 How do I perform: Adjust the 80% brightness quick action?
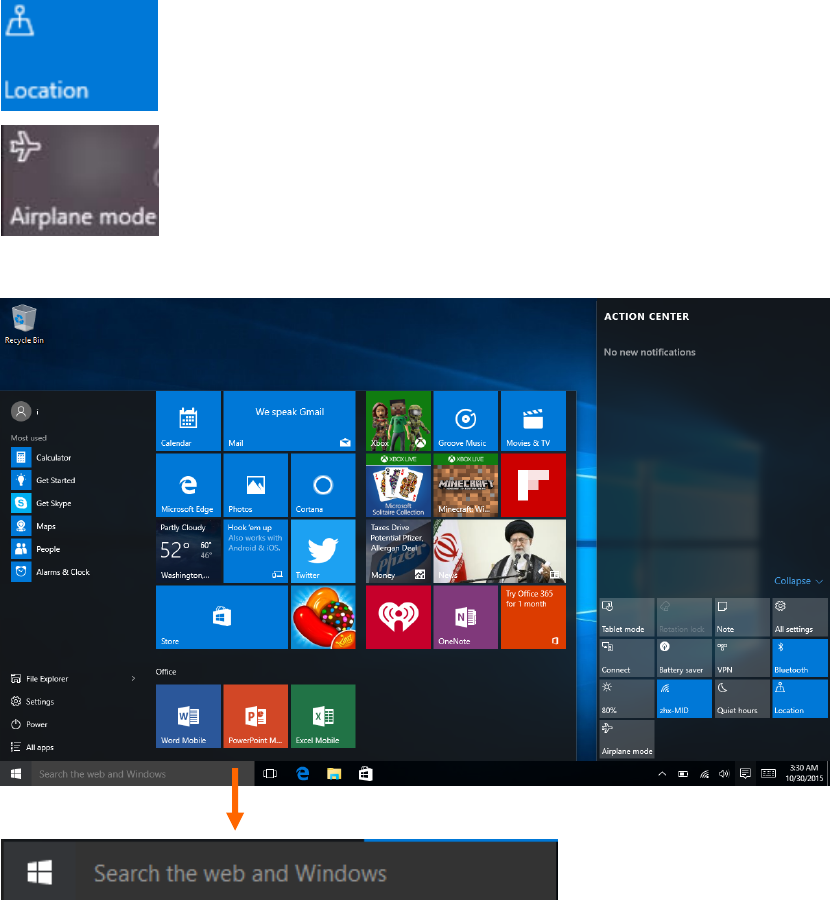click(627, 699)
